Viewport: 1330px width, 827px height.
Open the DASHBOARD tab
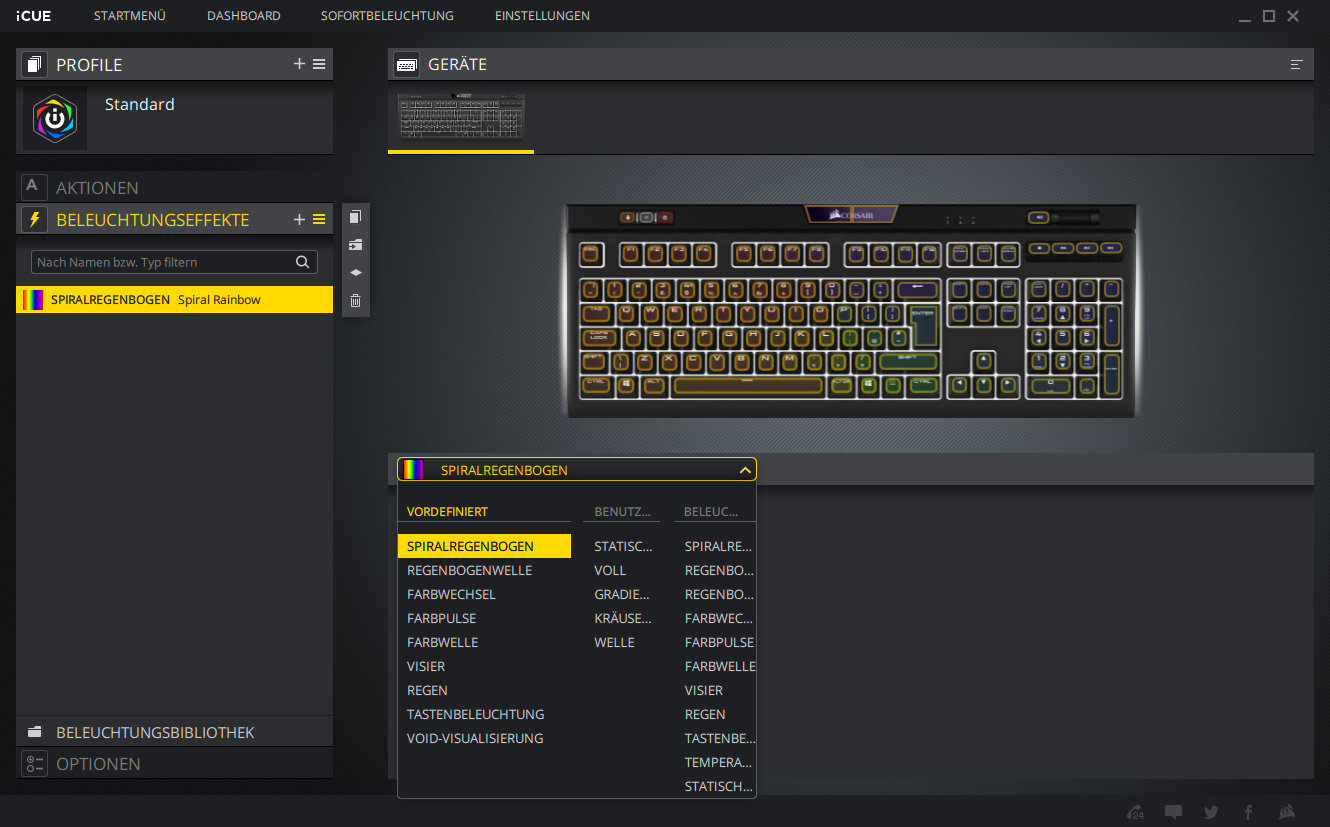[x=243, y=16]
